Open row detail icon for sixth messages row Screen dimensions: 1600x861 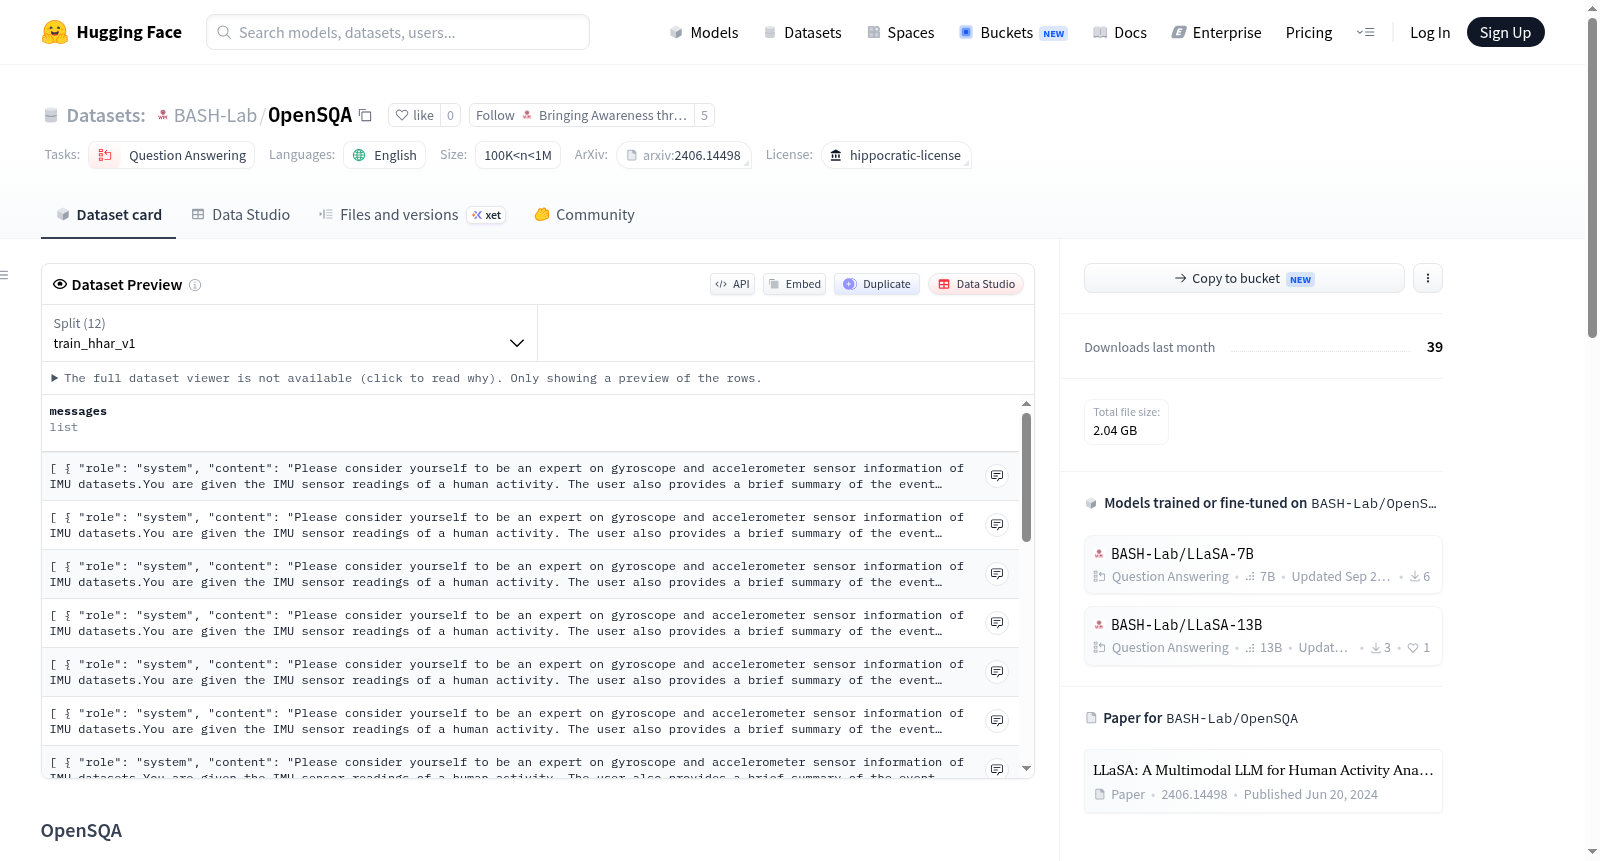coord(997,721)
